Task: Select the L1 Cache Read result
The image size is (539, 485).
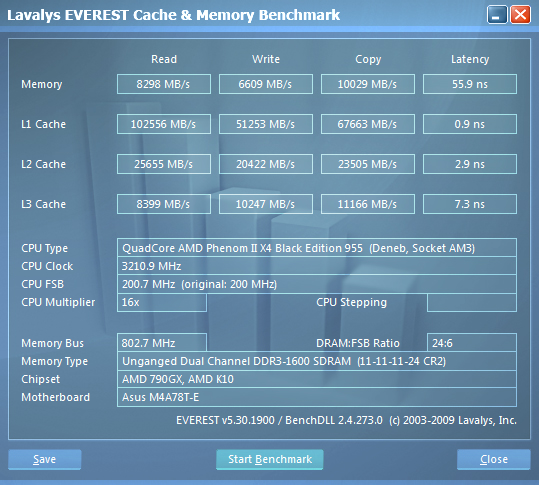Action: (164, 124)
